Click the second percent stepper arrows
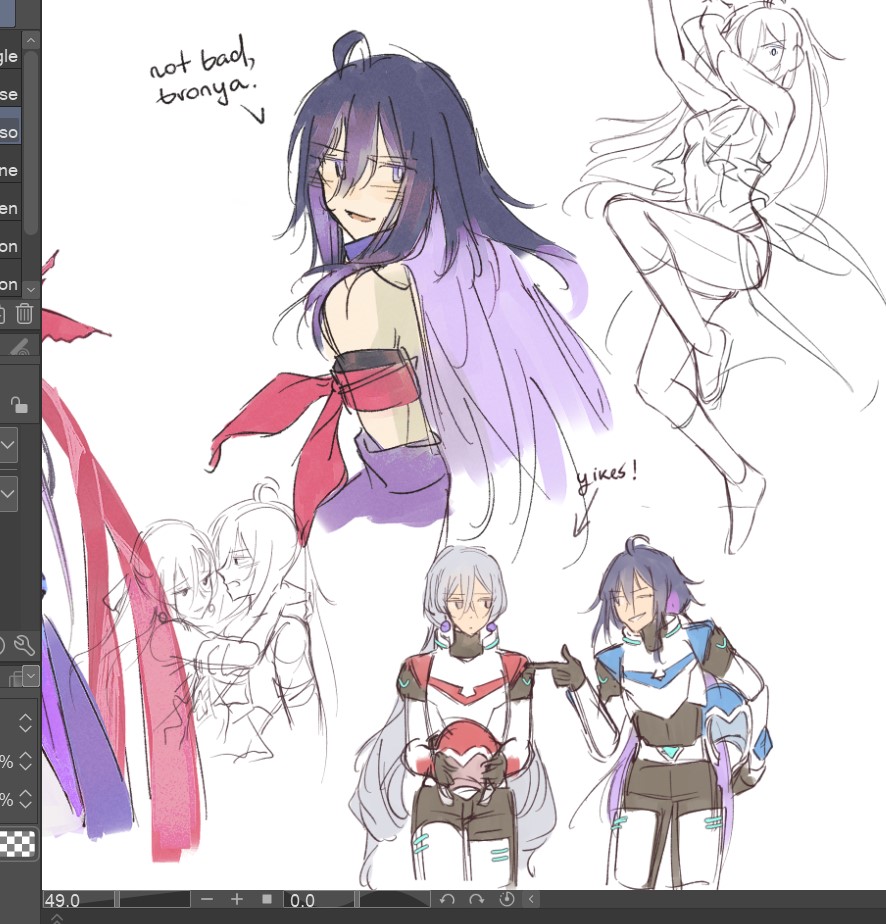Image resolution: width=886 pixels, height=924 pixels. [x=25, y=798]
